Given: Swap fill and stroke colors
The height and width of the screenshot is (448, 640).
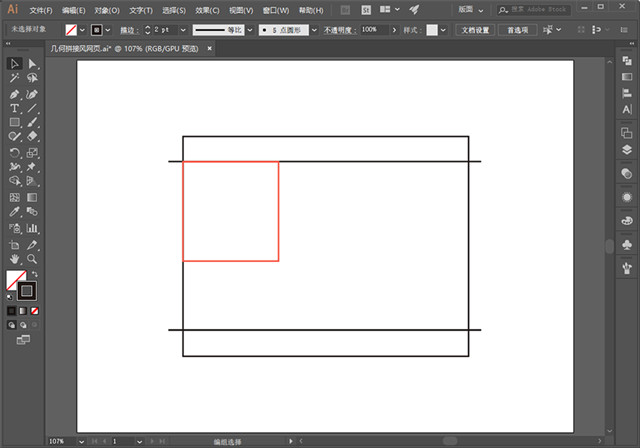Looking at the screenshot, I should (35, 274).
